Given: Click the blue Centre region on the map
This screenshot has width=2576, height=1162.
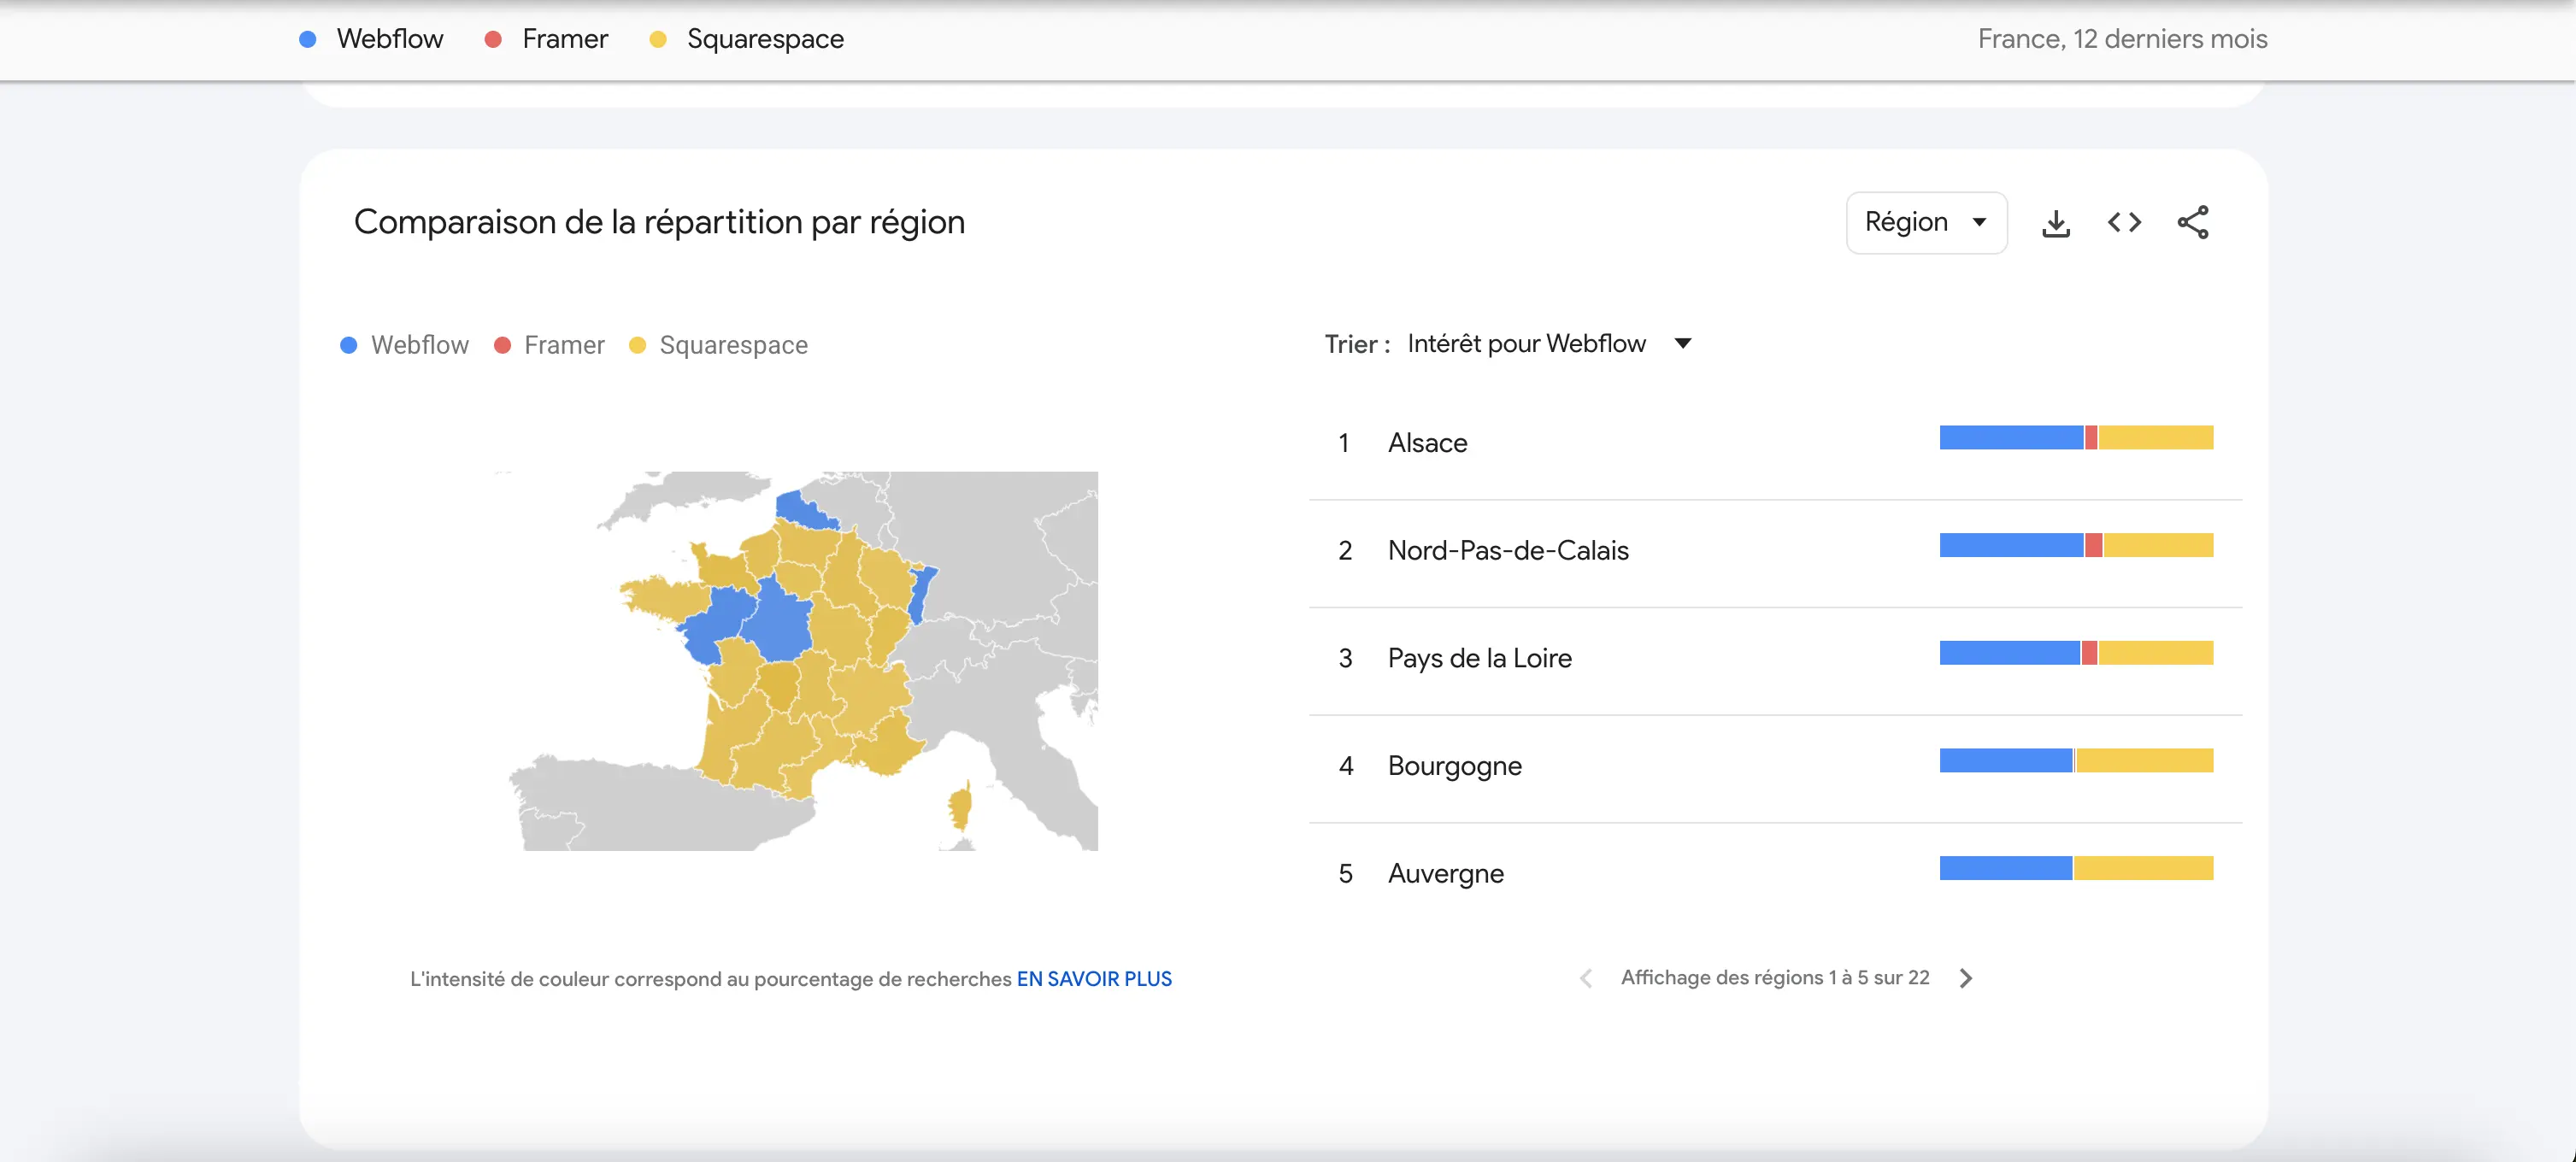Looking at the screenshot, I should 780,620.
